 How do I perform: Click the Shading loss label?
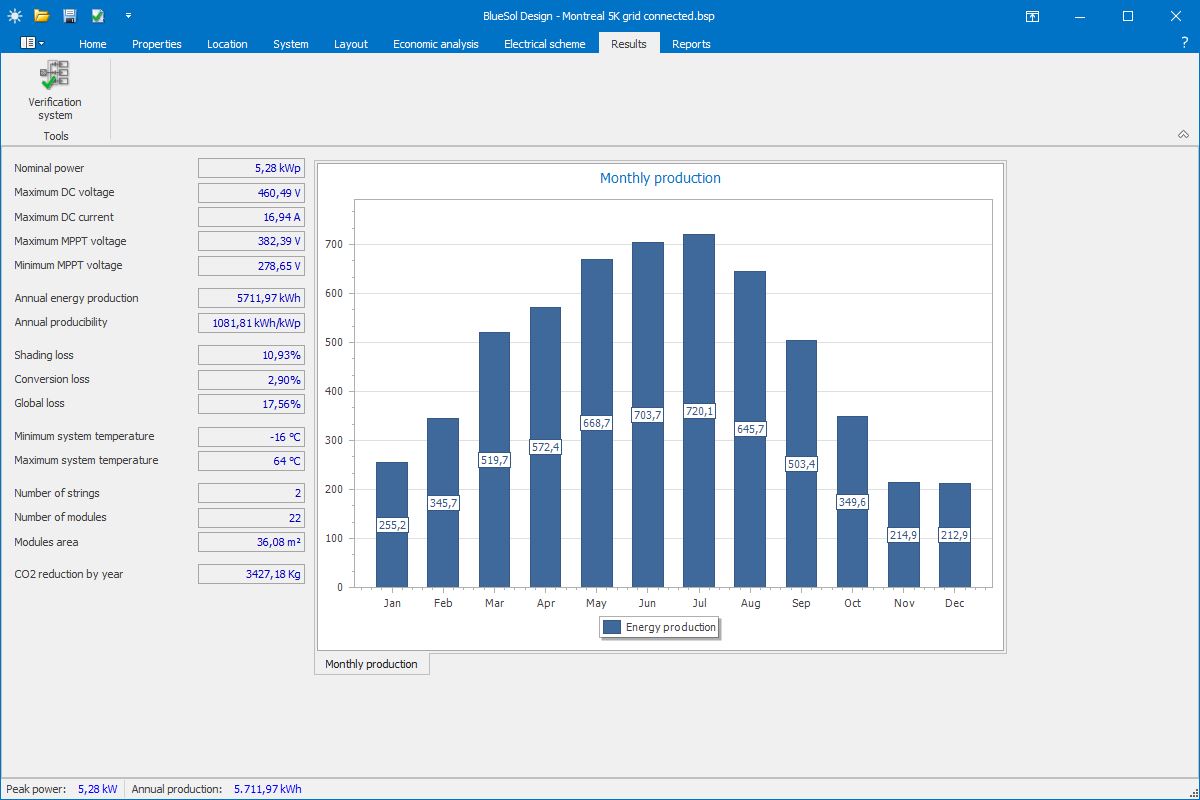click(44, 355)
